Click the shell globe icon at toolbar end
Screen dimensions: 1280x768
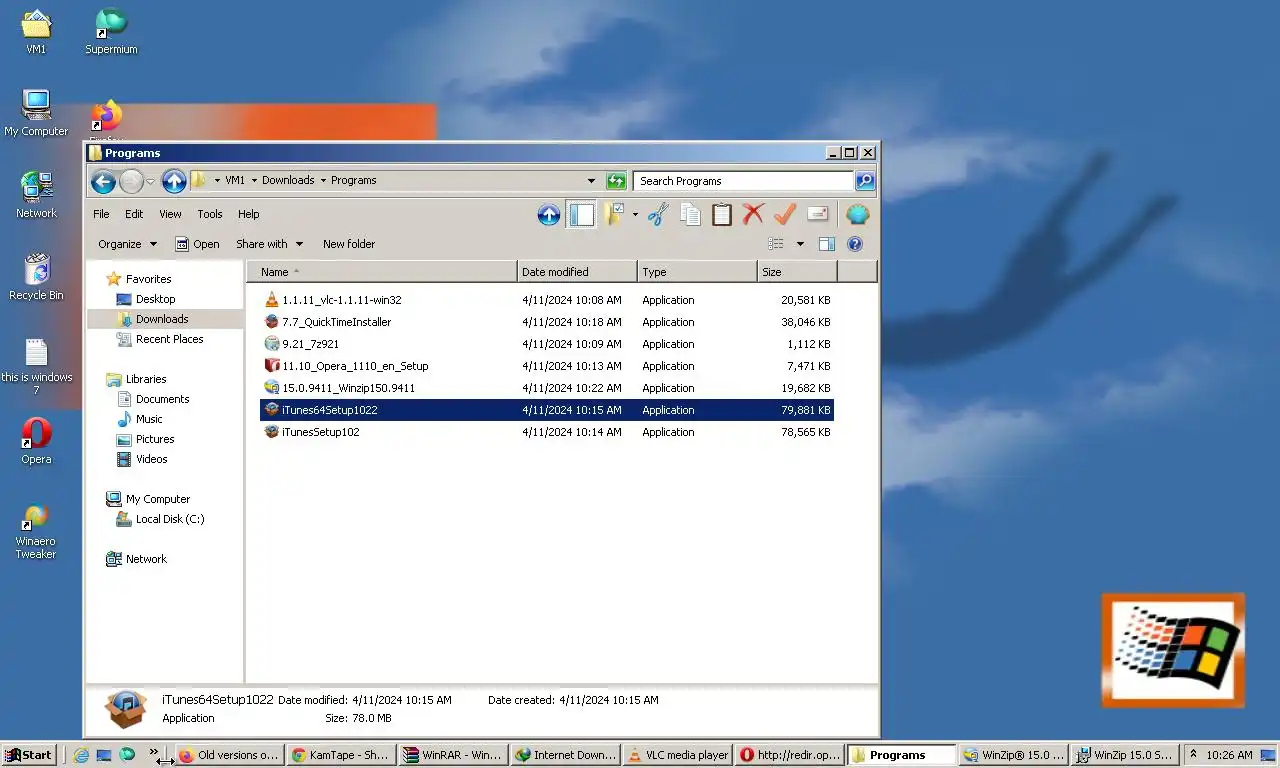[x=857, y=214]
